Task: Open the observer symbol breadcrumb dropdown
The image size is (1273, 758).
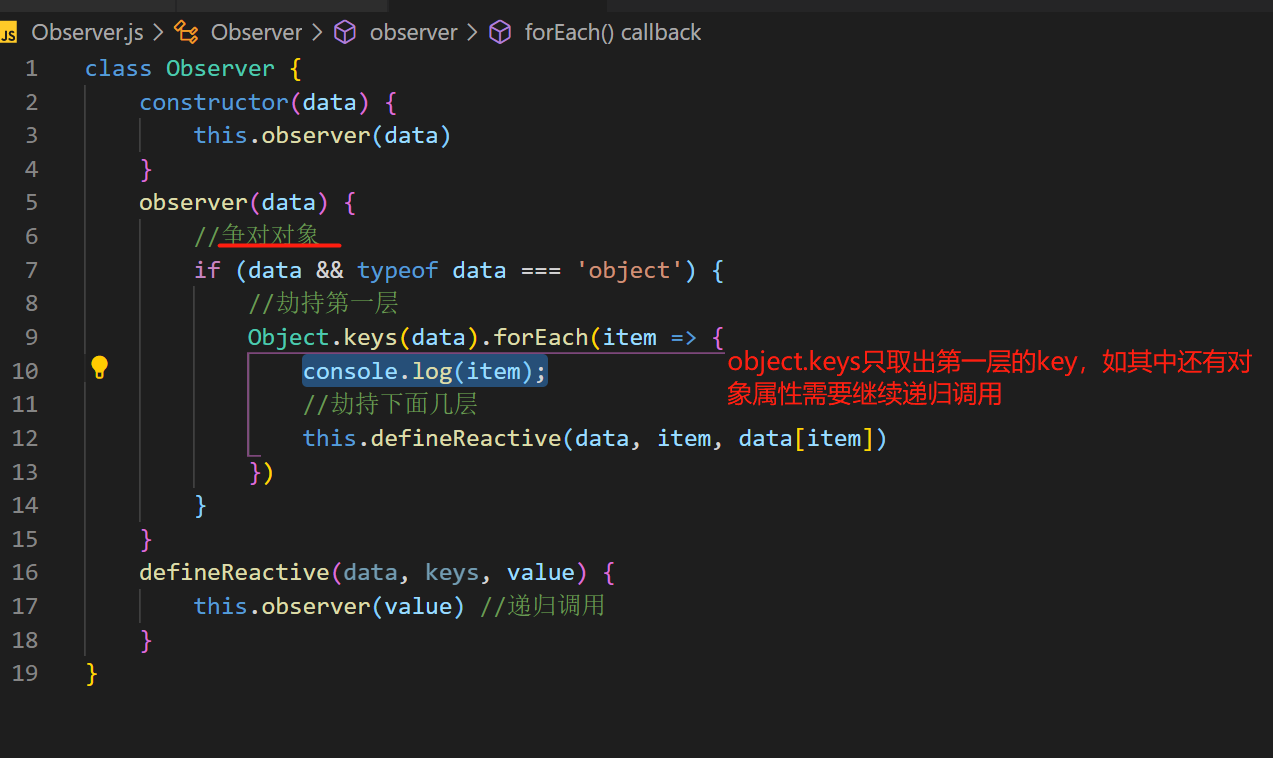Action: point(413,32)
